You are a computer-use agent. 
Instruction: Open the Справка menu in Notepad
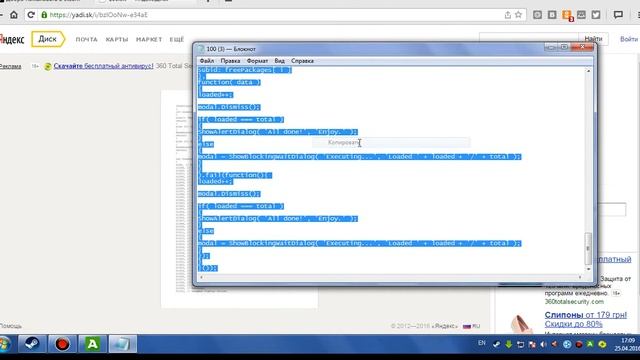pos(302,61)
